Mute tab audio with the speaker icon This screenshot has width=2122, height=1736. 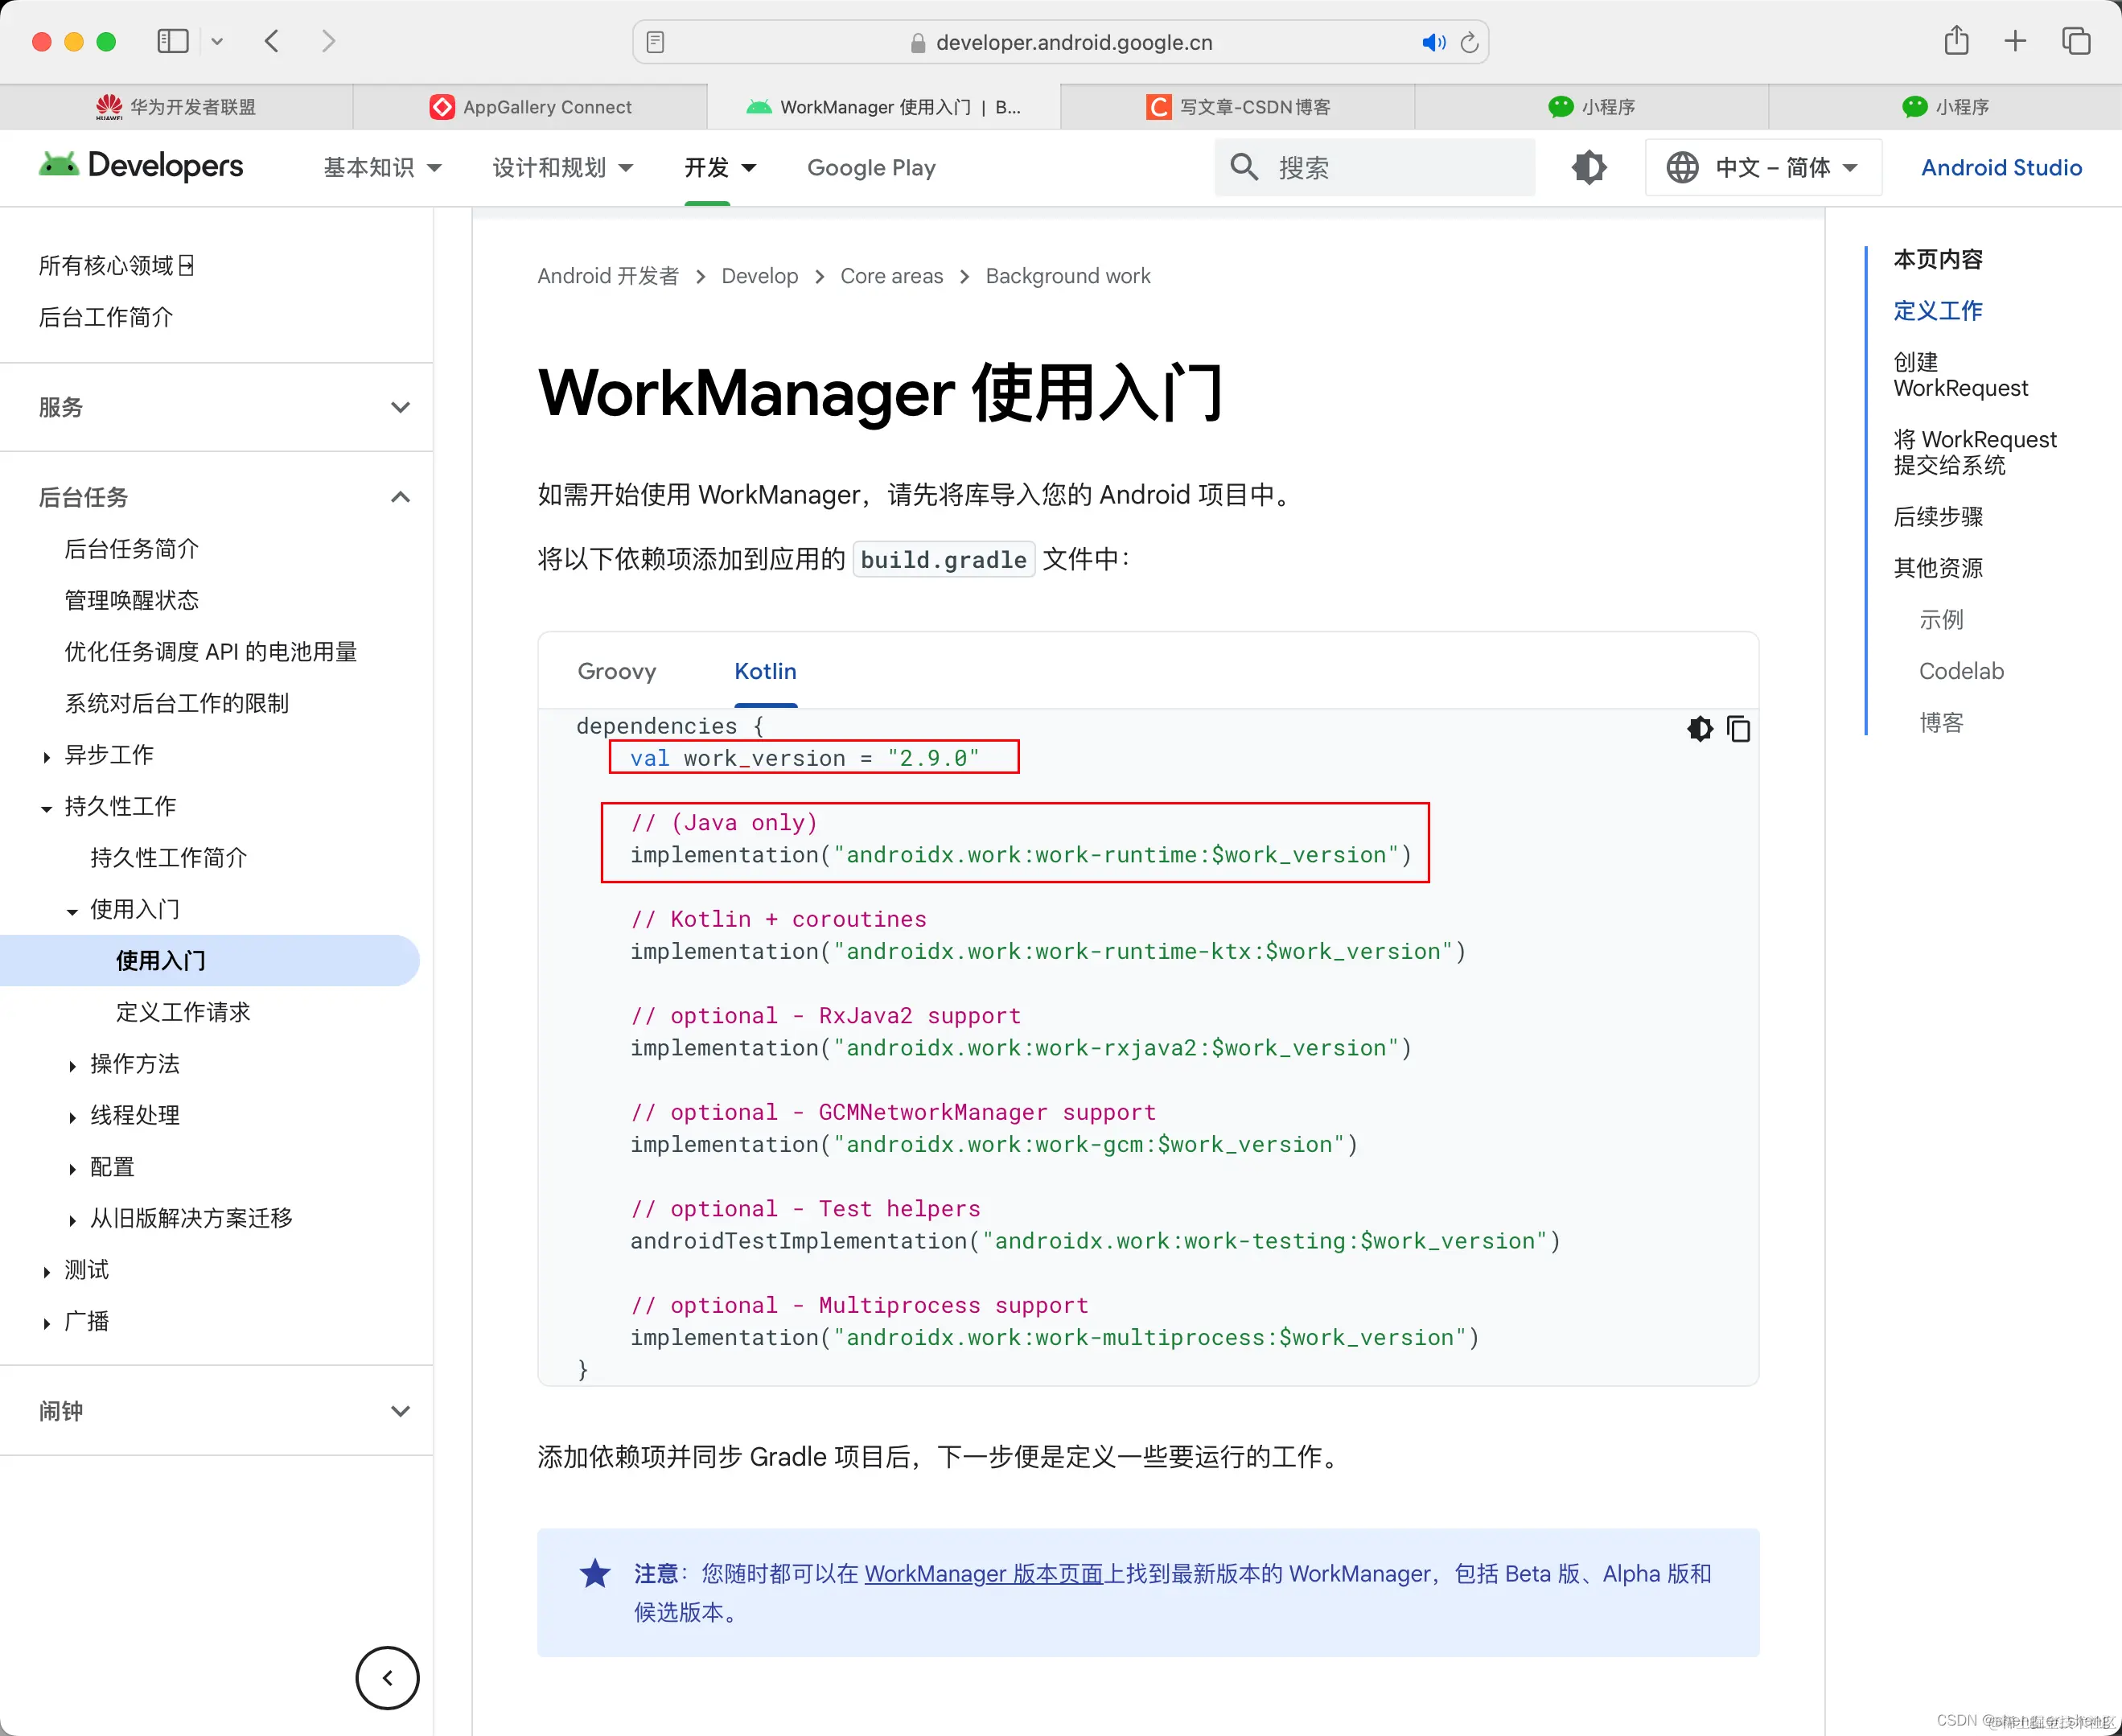pos(1434,42)
